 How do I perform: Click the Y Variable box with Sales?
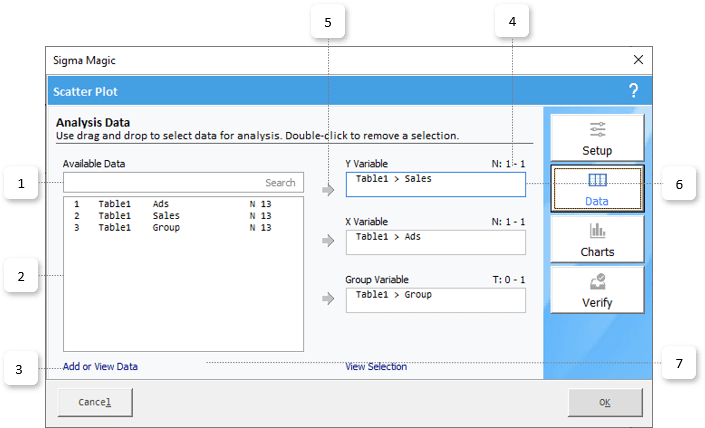pos(436,184)
